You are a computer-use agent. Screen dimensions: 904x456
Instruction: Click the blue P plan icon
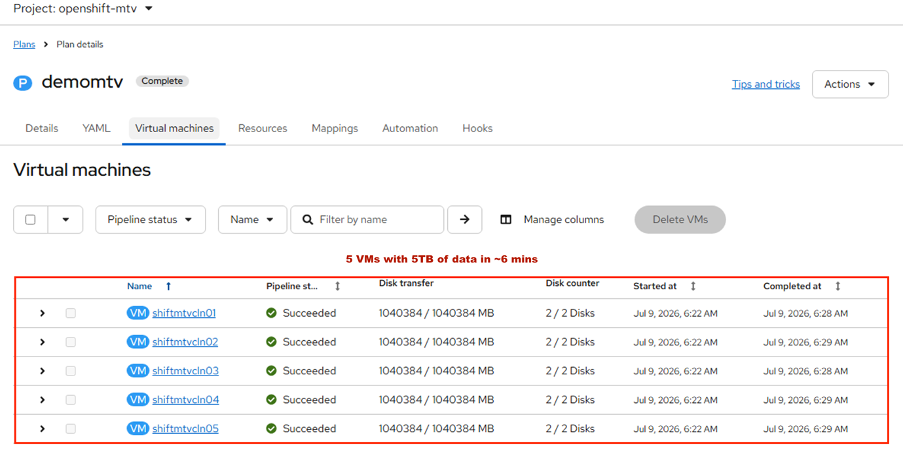click(22, 82)
